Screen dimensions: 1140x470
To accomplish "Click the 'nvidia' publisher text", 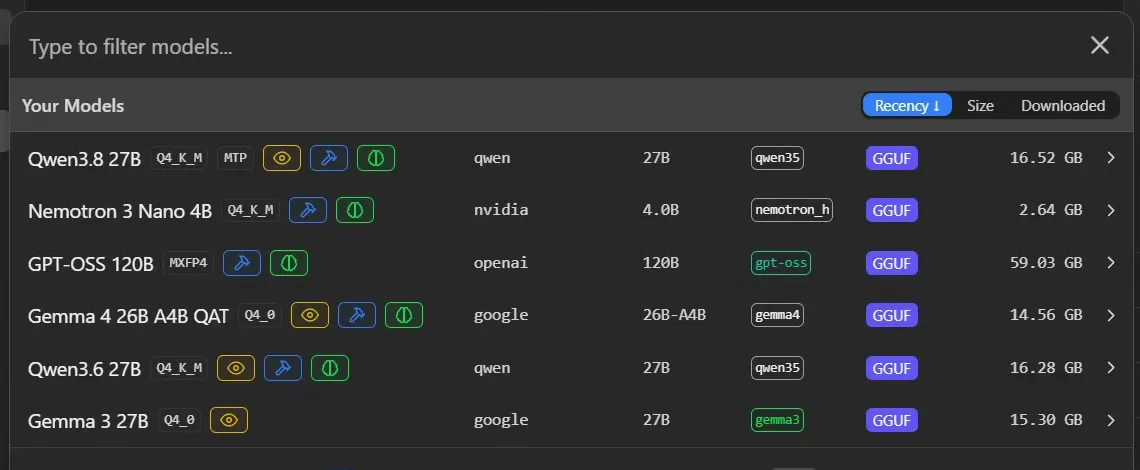I will [501, 210].
